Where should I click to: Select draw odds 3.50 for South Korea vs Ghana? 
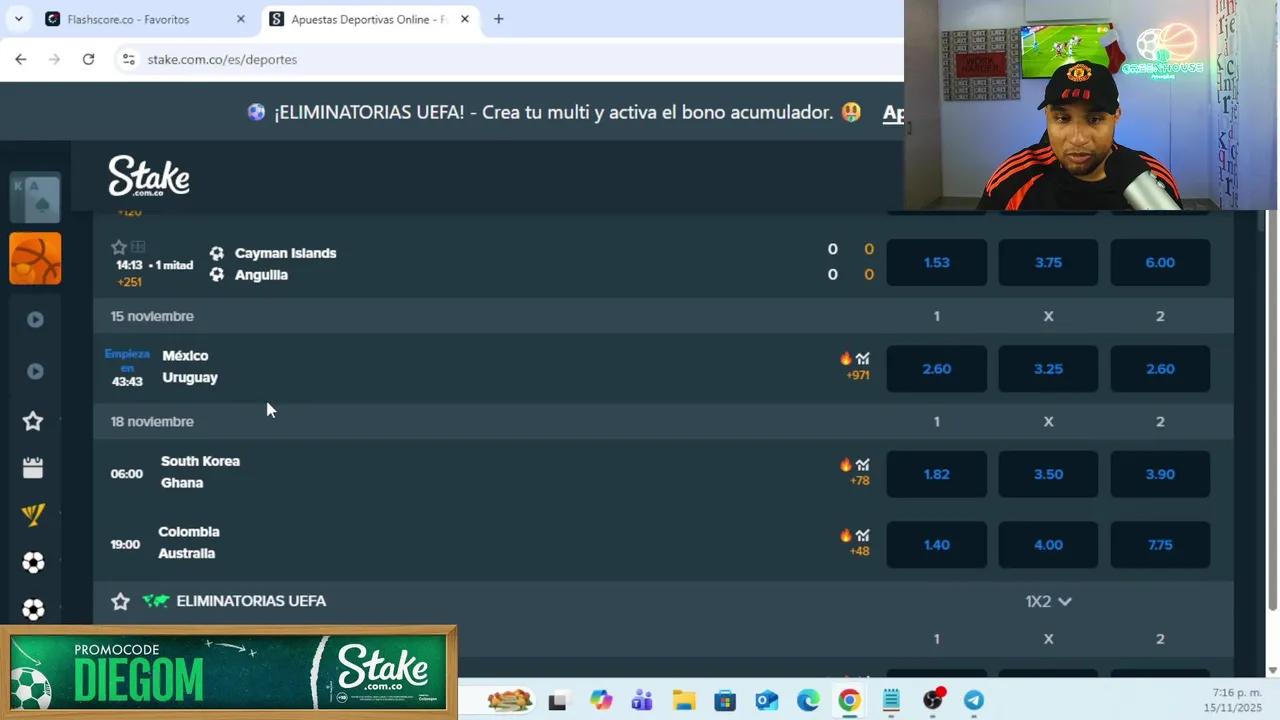tap(1048, 474)
